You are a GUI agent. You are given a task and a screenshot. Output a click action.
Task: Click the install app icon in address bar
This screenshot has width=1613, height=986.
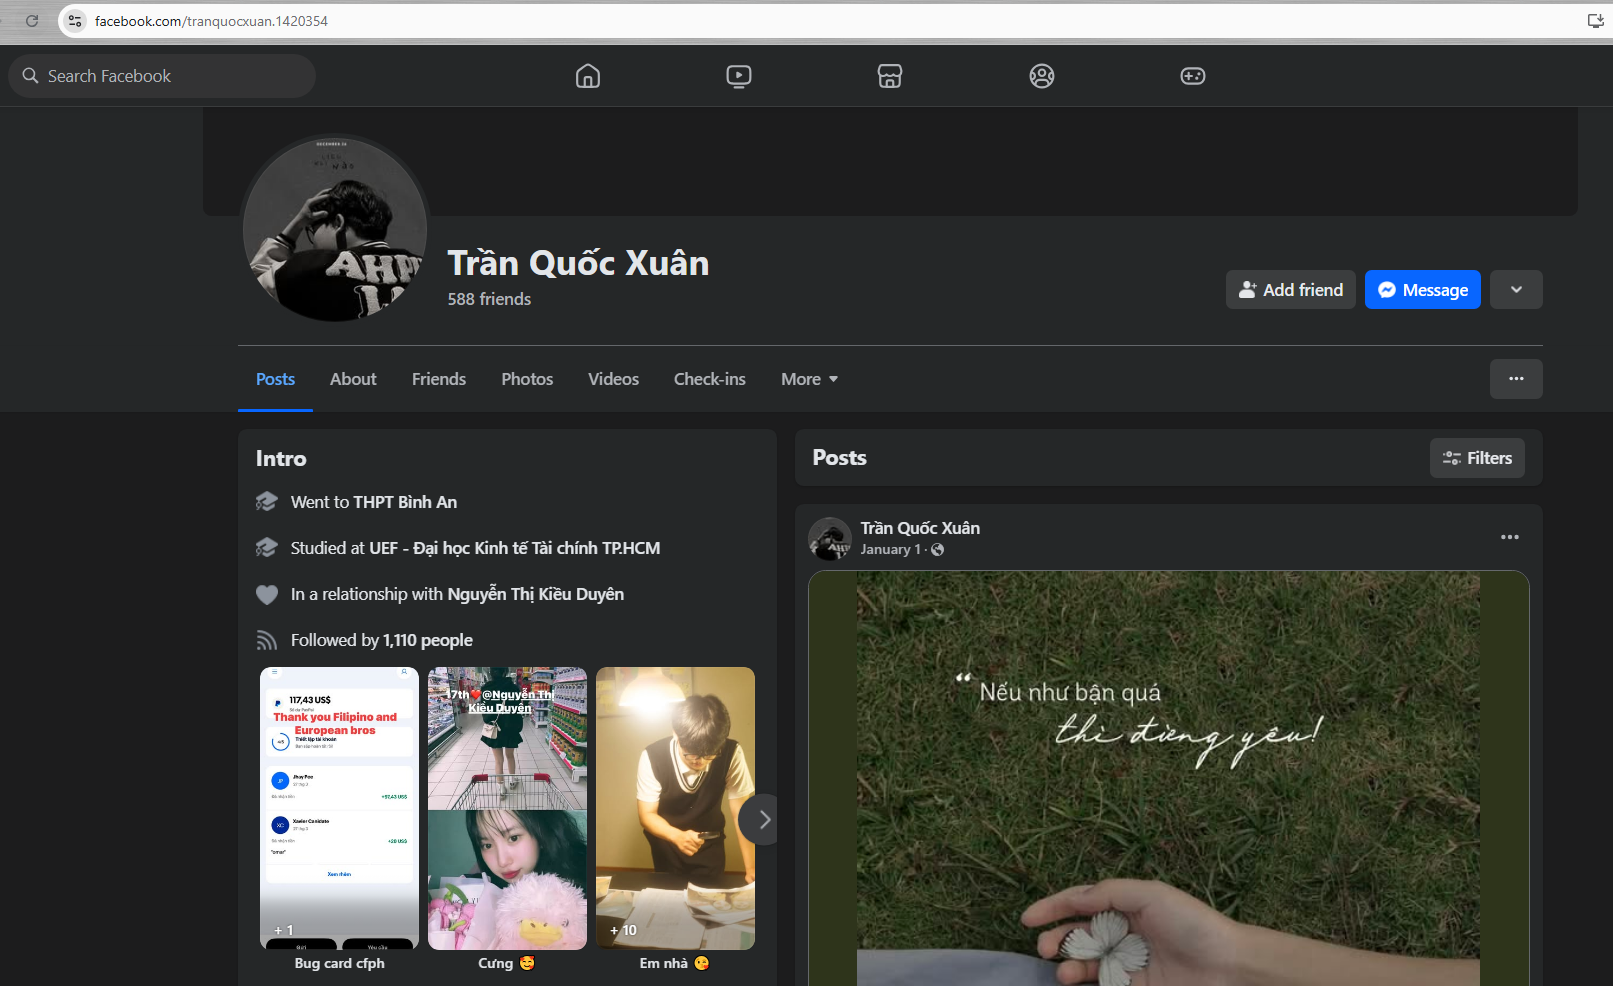click(x=1595, y=21)
